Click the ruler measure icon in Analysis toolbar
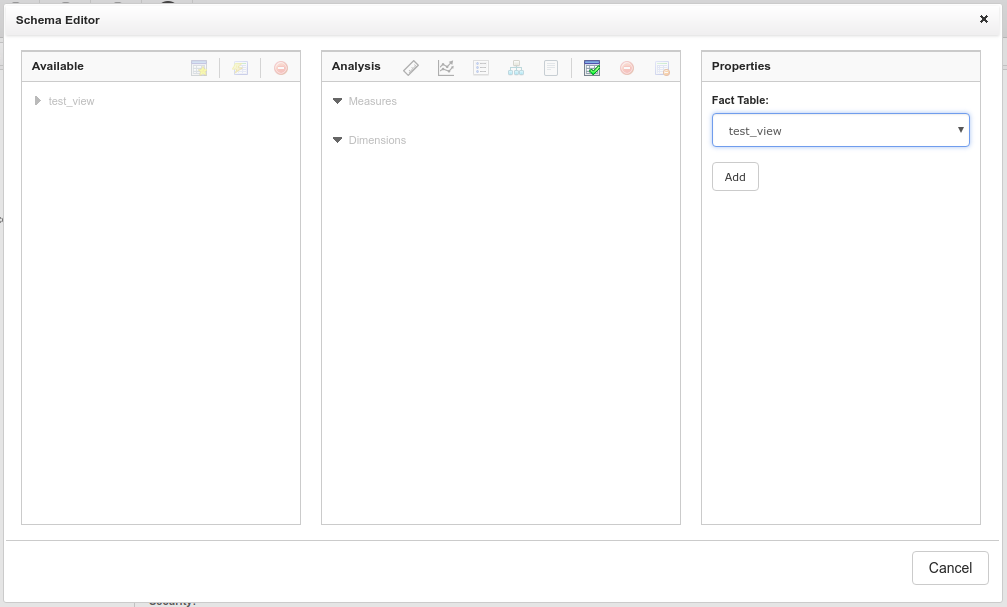 (x=411, y=68)
